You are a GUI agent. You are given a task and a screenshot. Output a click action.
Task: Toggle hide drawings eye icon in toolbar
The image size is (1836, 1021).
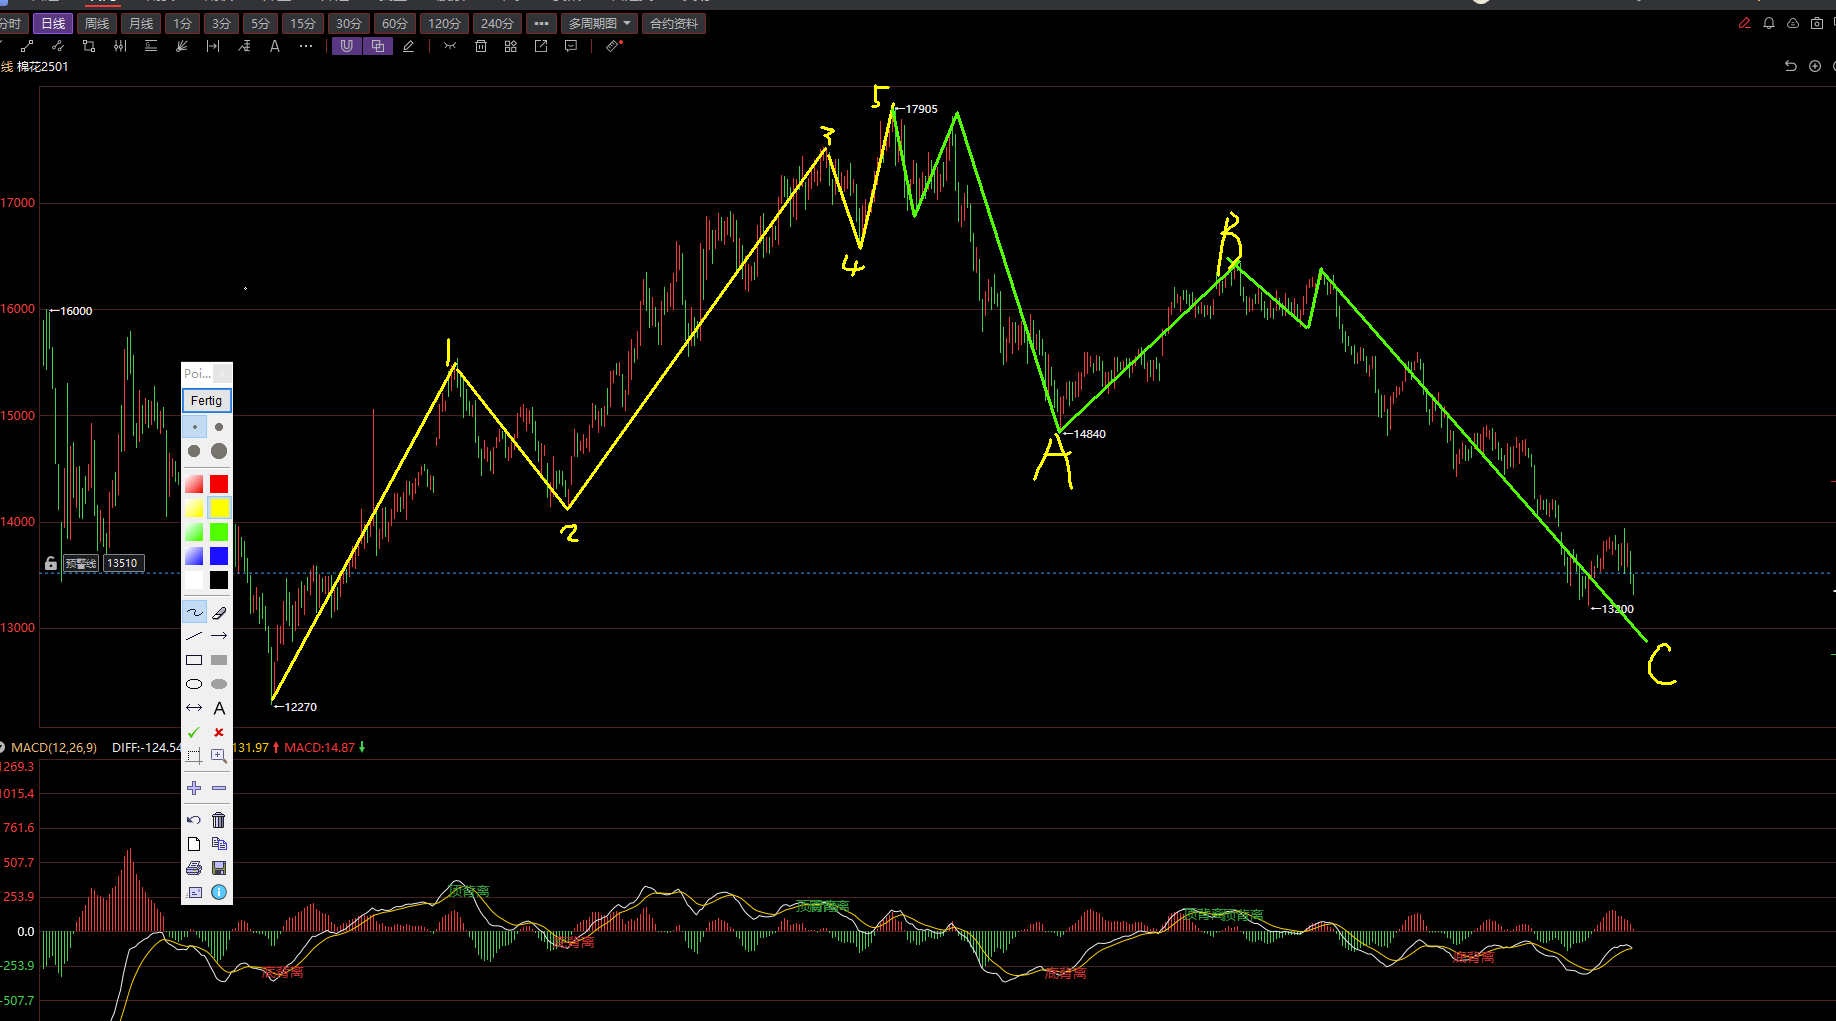pos(450,46)
